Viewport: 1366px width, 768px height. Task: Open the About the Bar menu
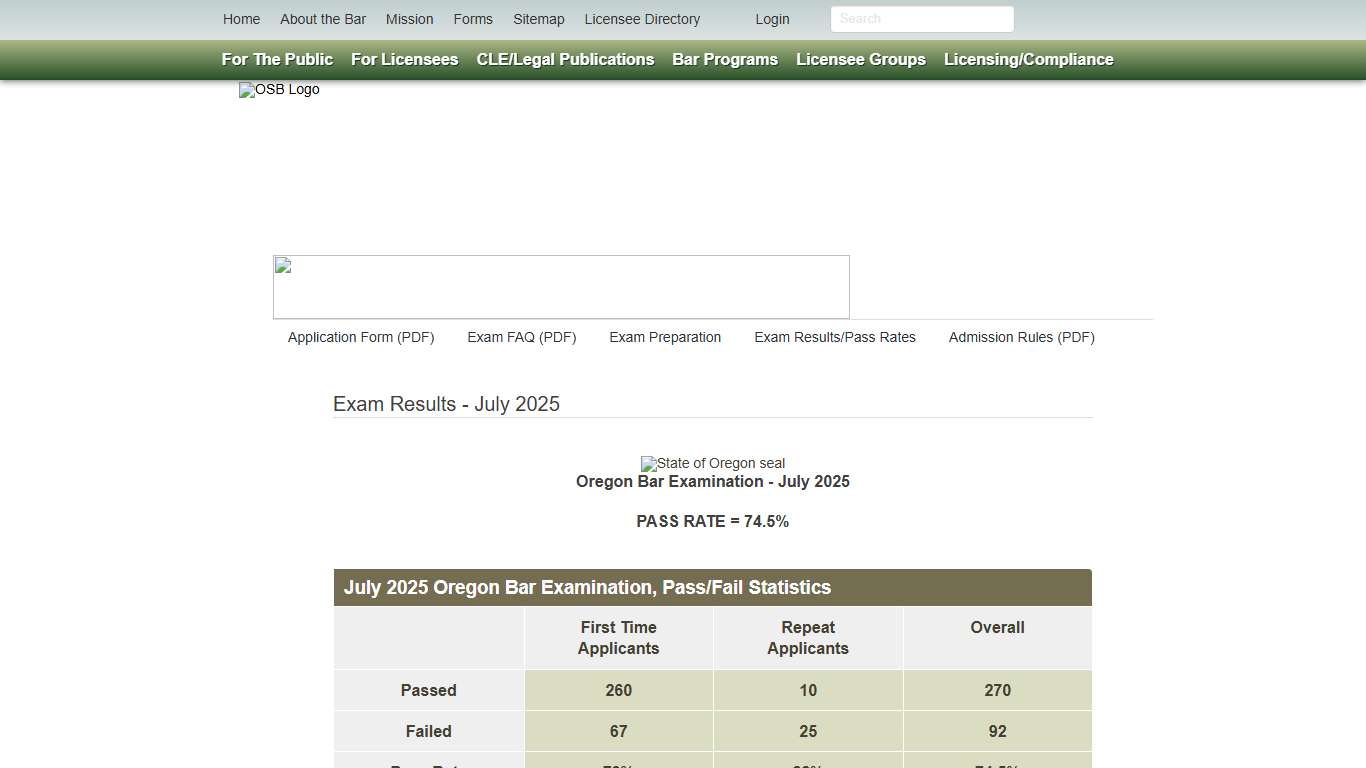[x=323, y=19]
